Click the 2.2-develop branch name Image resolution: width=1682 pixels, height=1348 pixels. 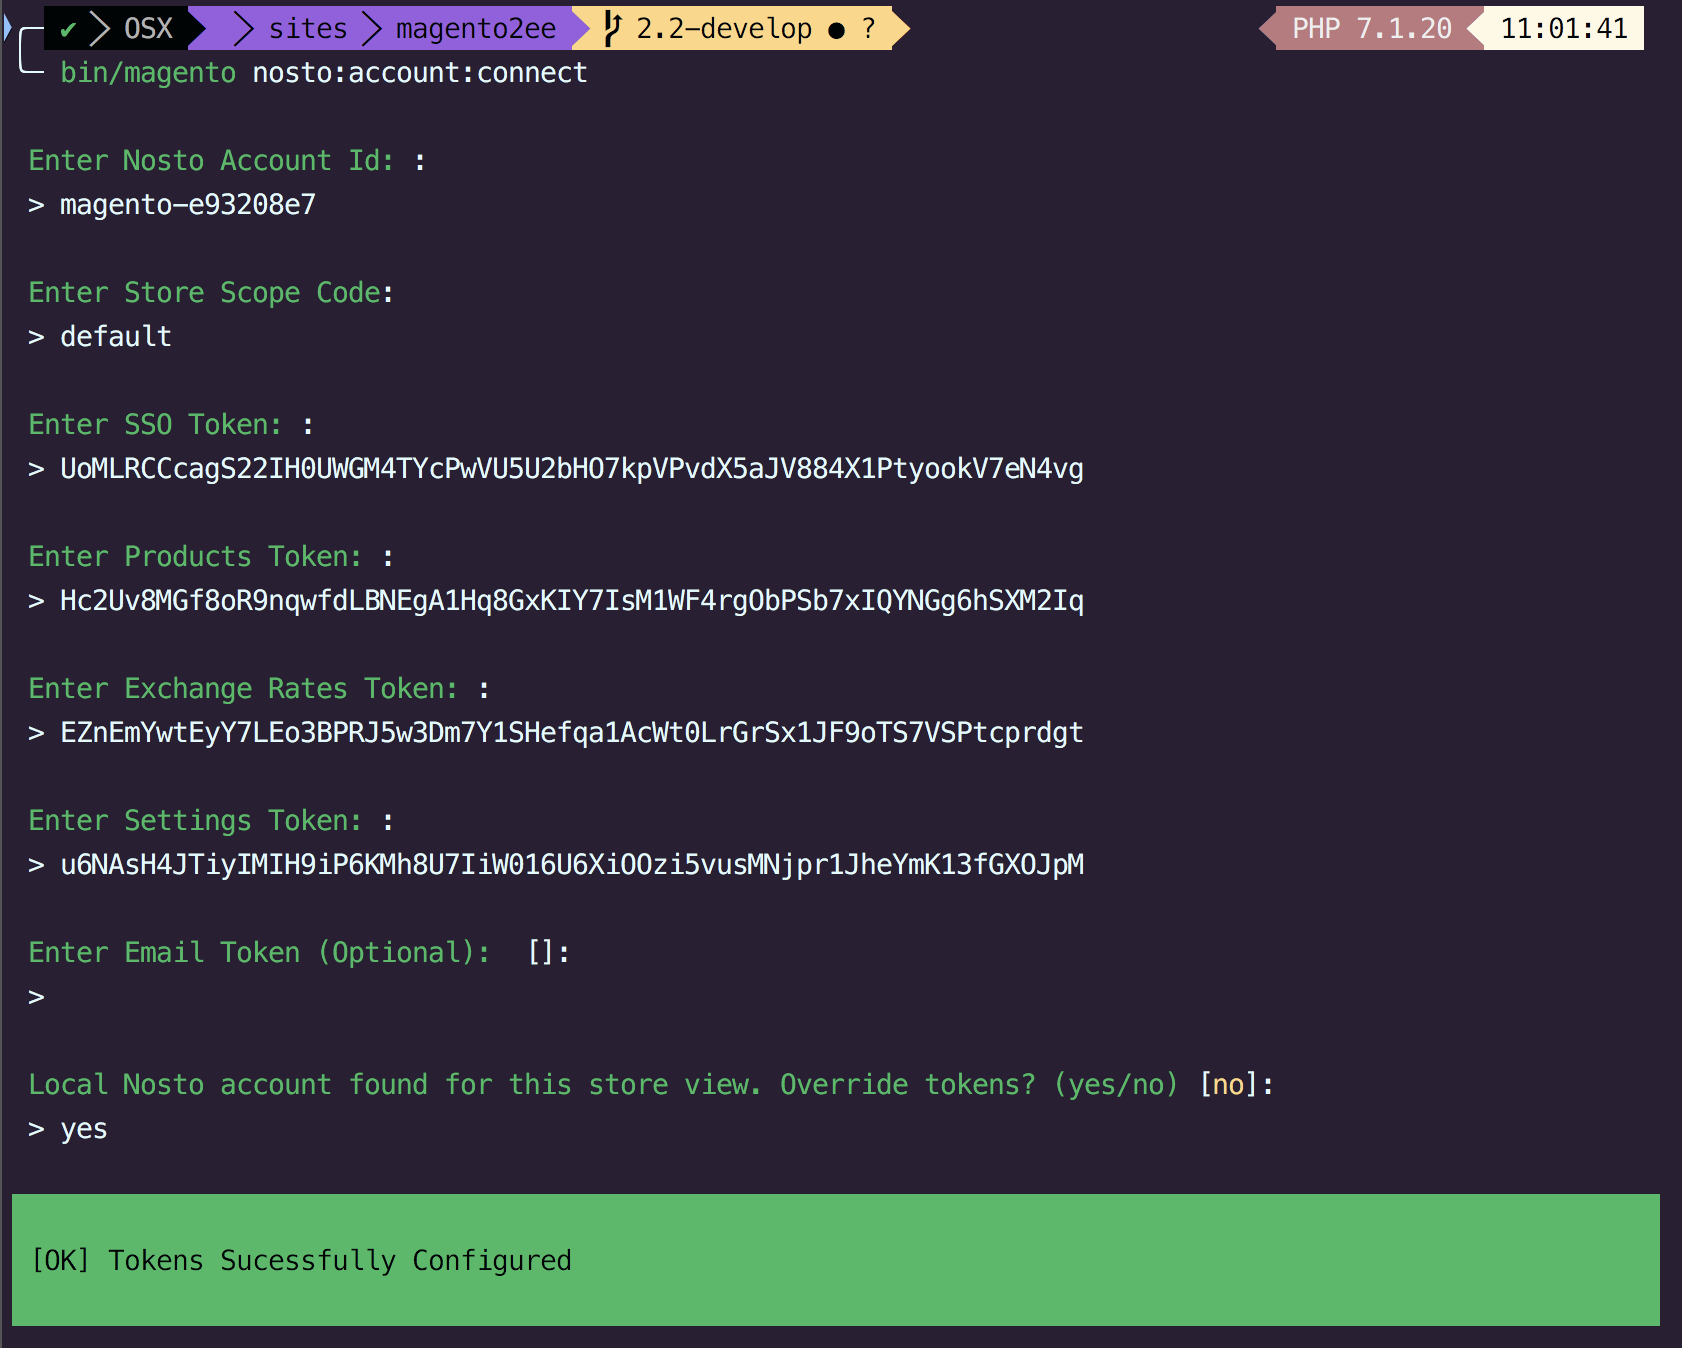pyautogui.click(x=723, y=29)
